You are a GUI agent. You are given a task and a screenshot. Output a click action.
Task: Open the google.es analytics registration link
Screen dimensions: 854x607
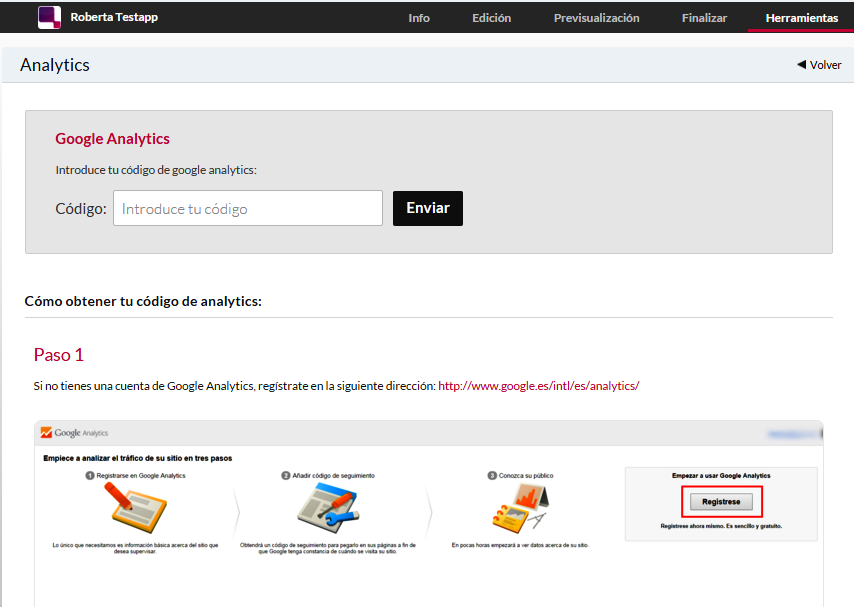(x=539, y=386)
